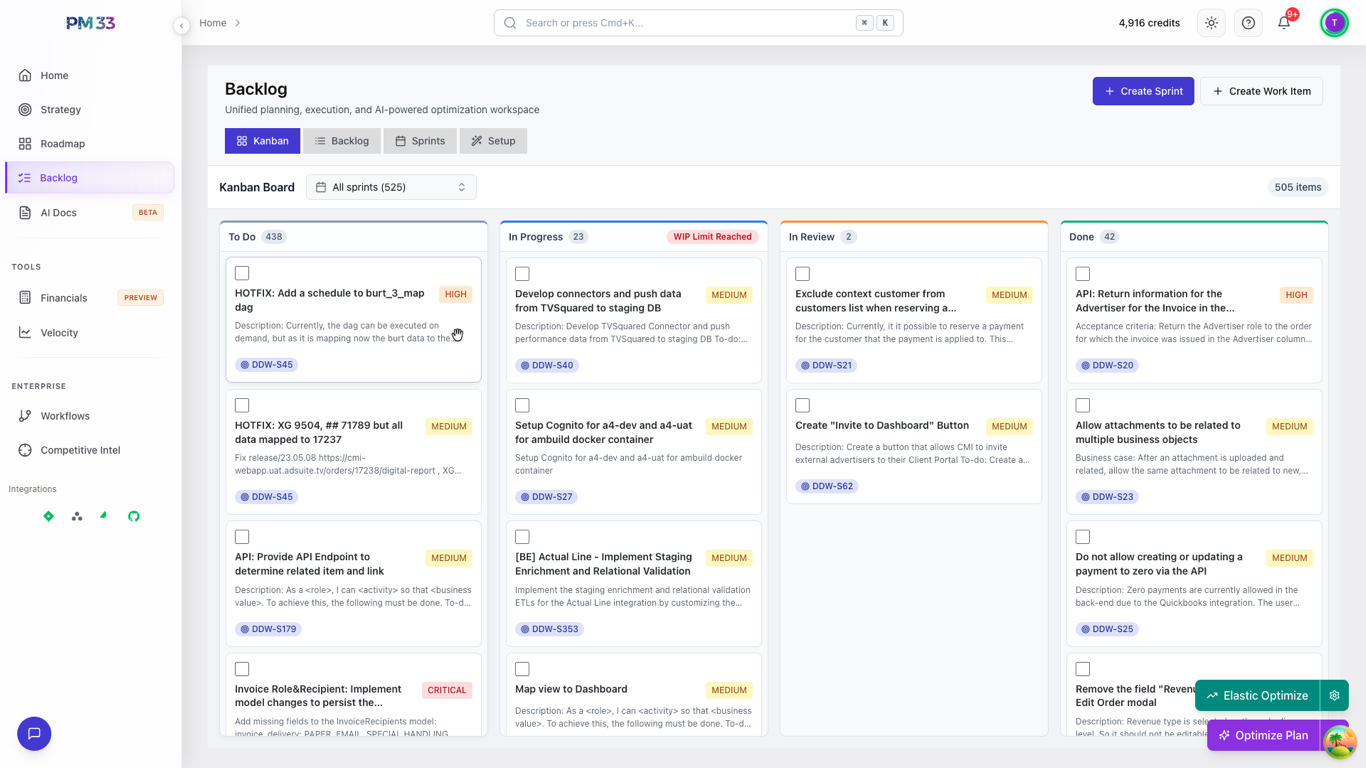Screen dimensions: 1366x768
Task: Open the chat widget at bottom left
Action: click(33, 733)
